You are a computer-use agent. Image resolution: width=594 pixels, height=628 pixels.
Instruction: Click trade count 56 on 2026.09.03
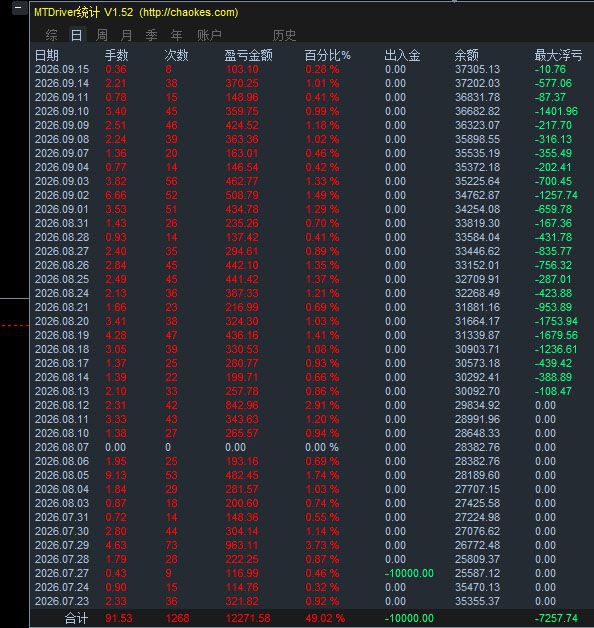click(171, 181)
